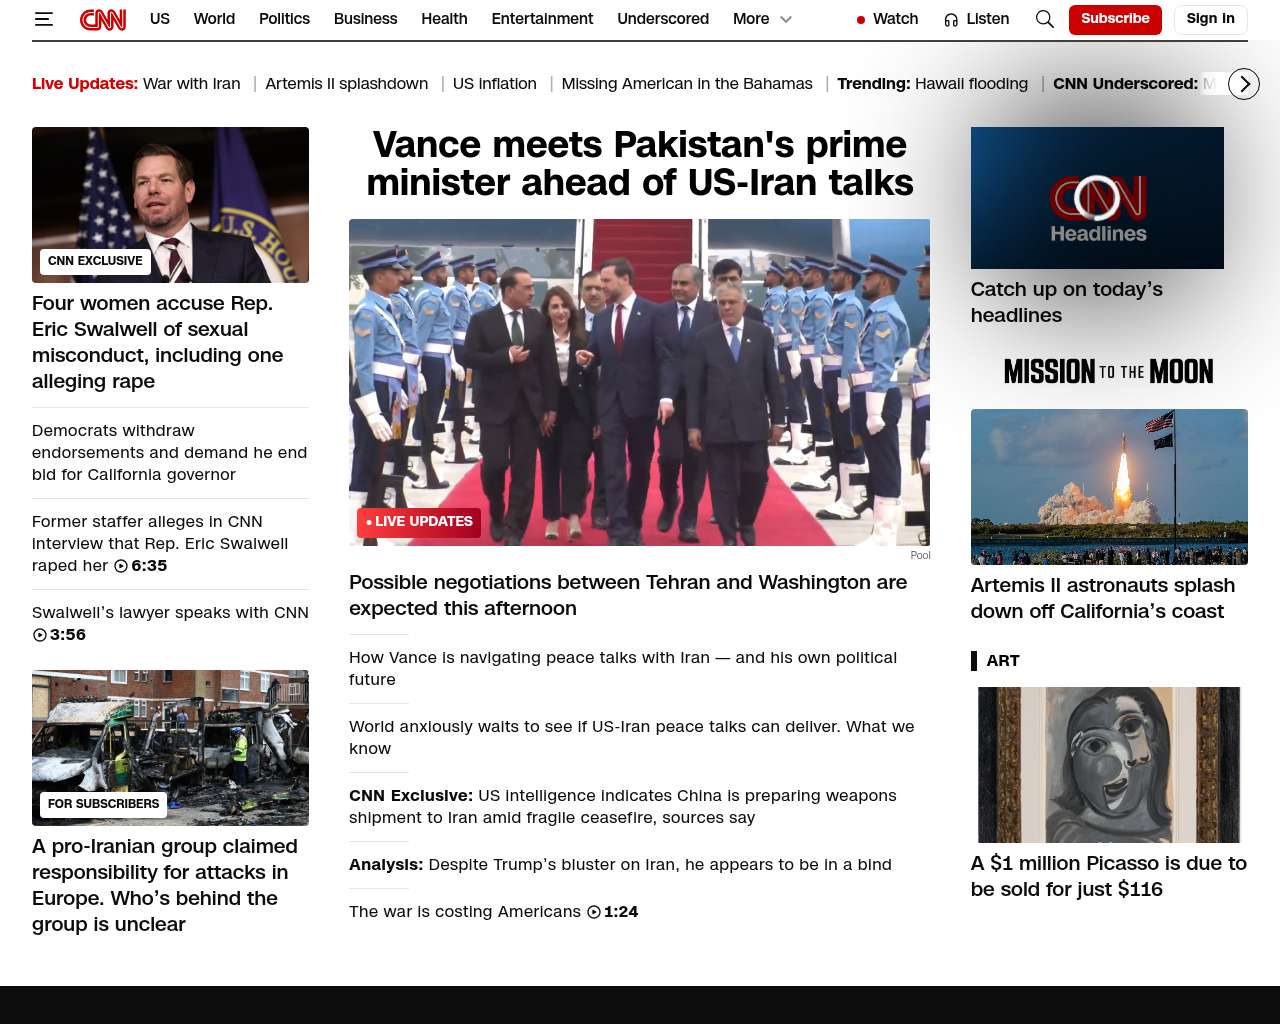This screenshot has height=1024, width=1280.
Task: Open the CNN Headlines video thumbnail
Action: [x=1097, y=198]
